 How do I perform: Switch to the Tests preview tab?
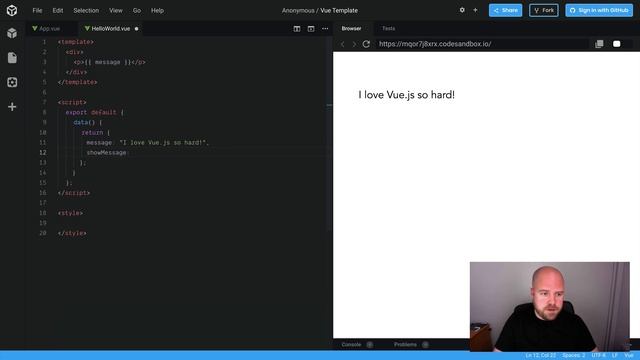(x=388, y=29)
